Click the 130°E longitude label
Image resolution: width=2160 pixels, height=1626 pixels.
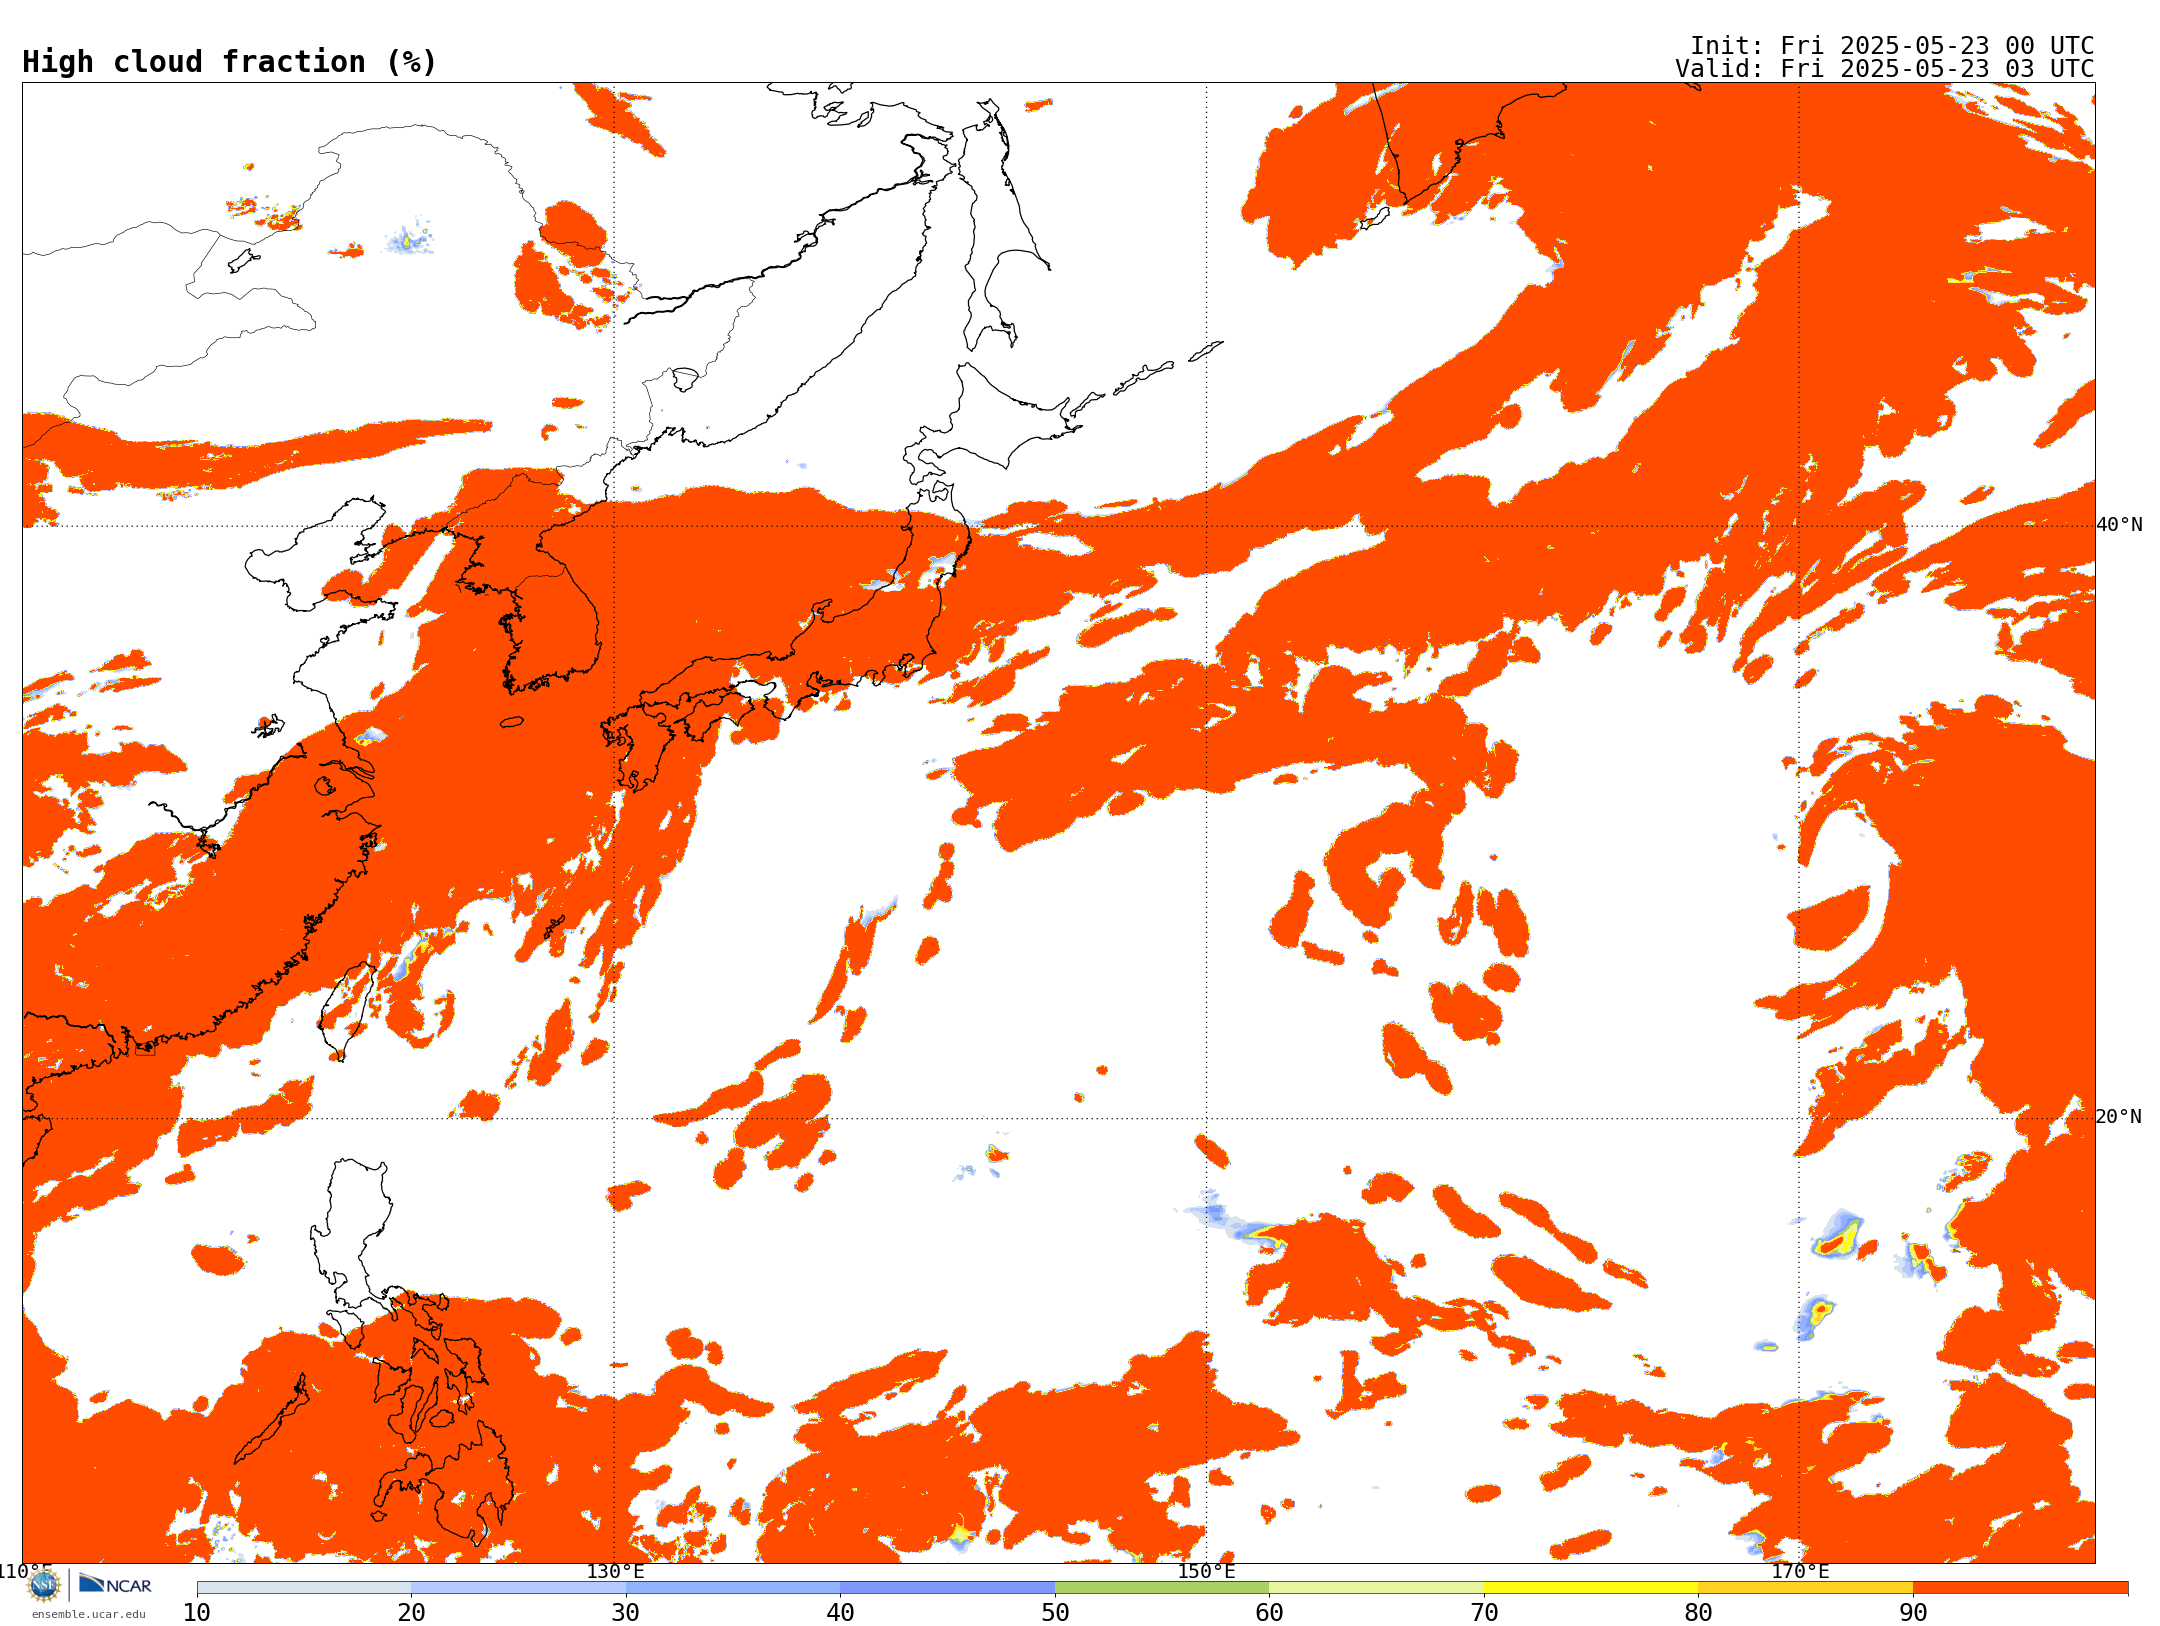click(615, 1572)
